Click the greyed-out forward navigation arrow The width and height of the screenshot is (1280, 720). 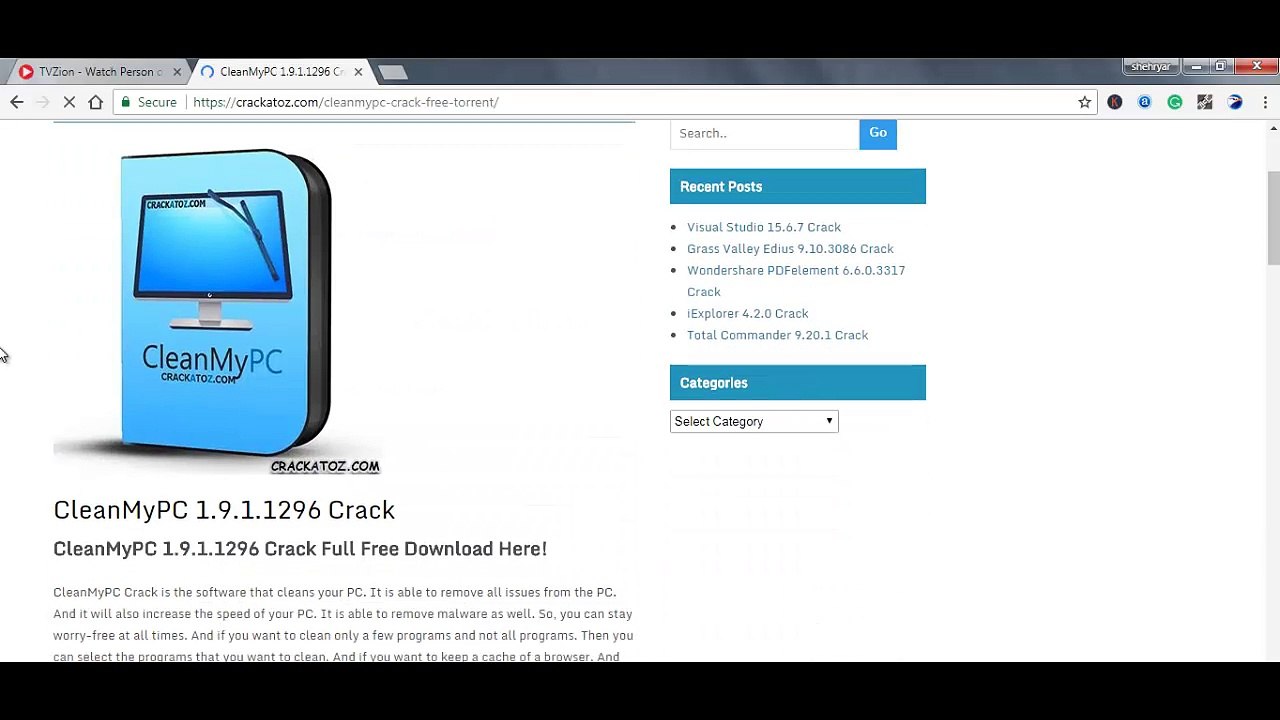click(43, 102)
